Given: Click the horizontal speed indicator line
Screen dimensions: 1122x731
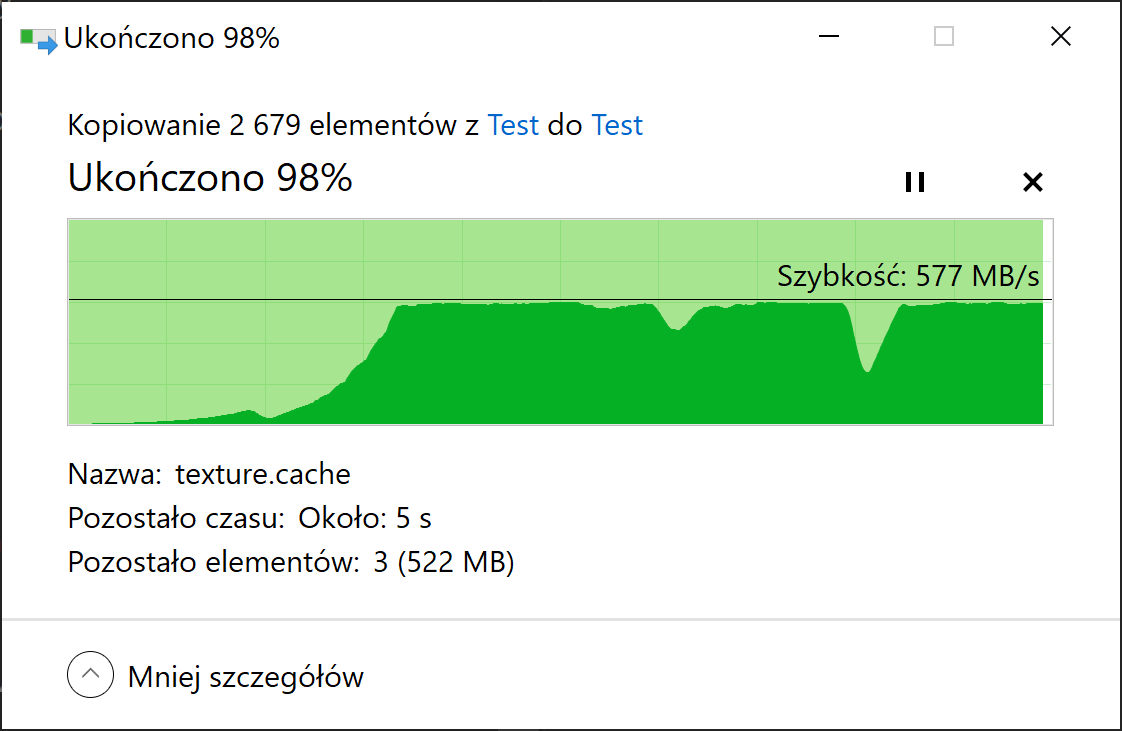Looking at the screenshot, I should pyautogui.click(x=560, y=300).
